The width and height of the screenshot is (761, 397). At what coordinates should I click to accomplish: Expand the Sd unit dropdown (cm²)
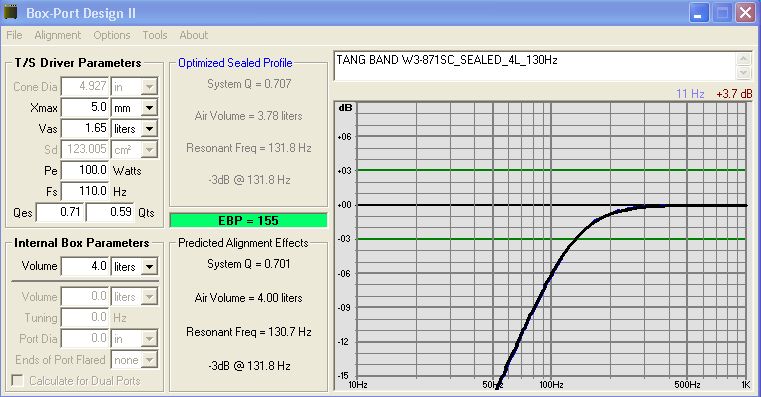[x=149, y=149]
